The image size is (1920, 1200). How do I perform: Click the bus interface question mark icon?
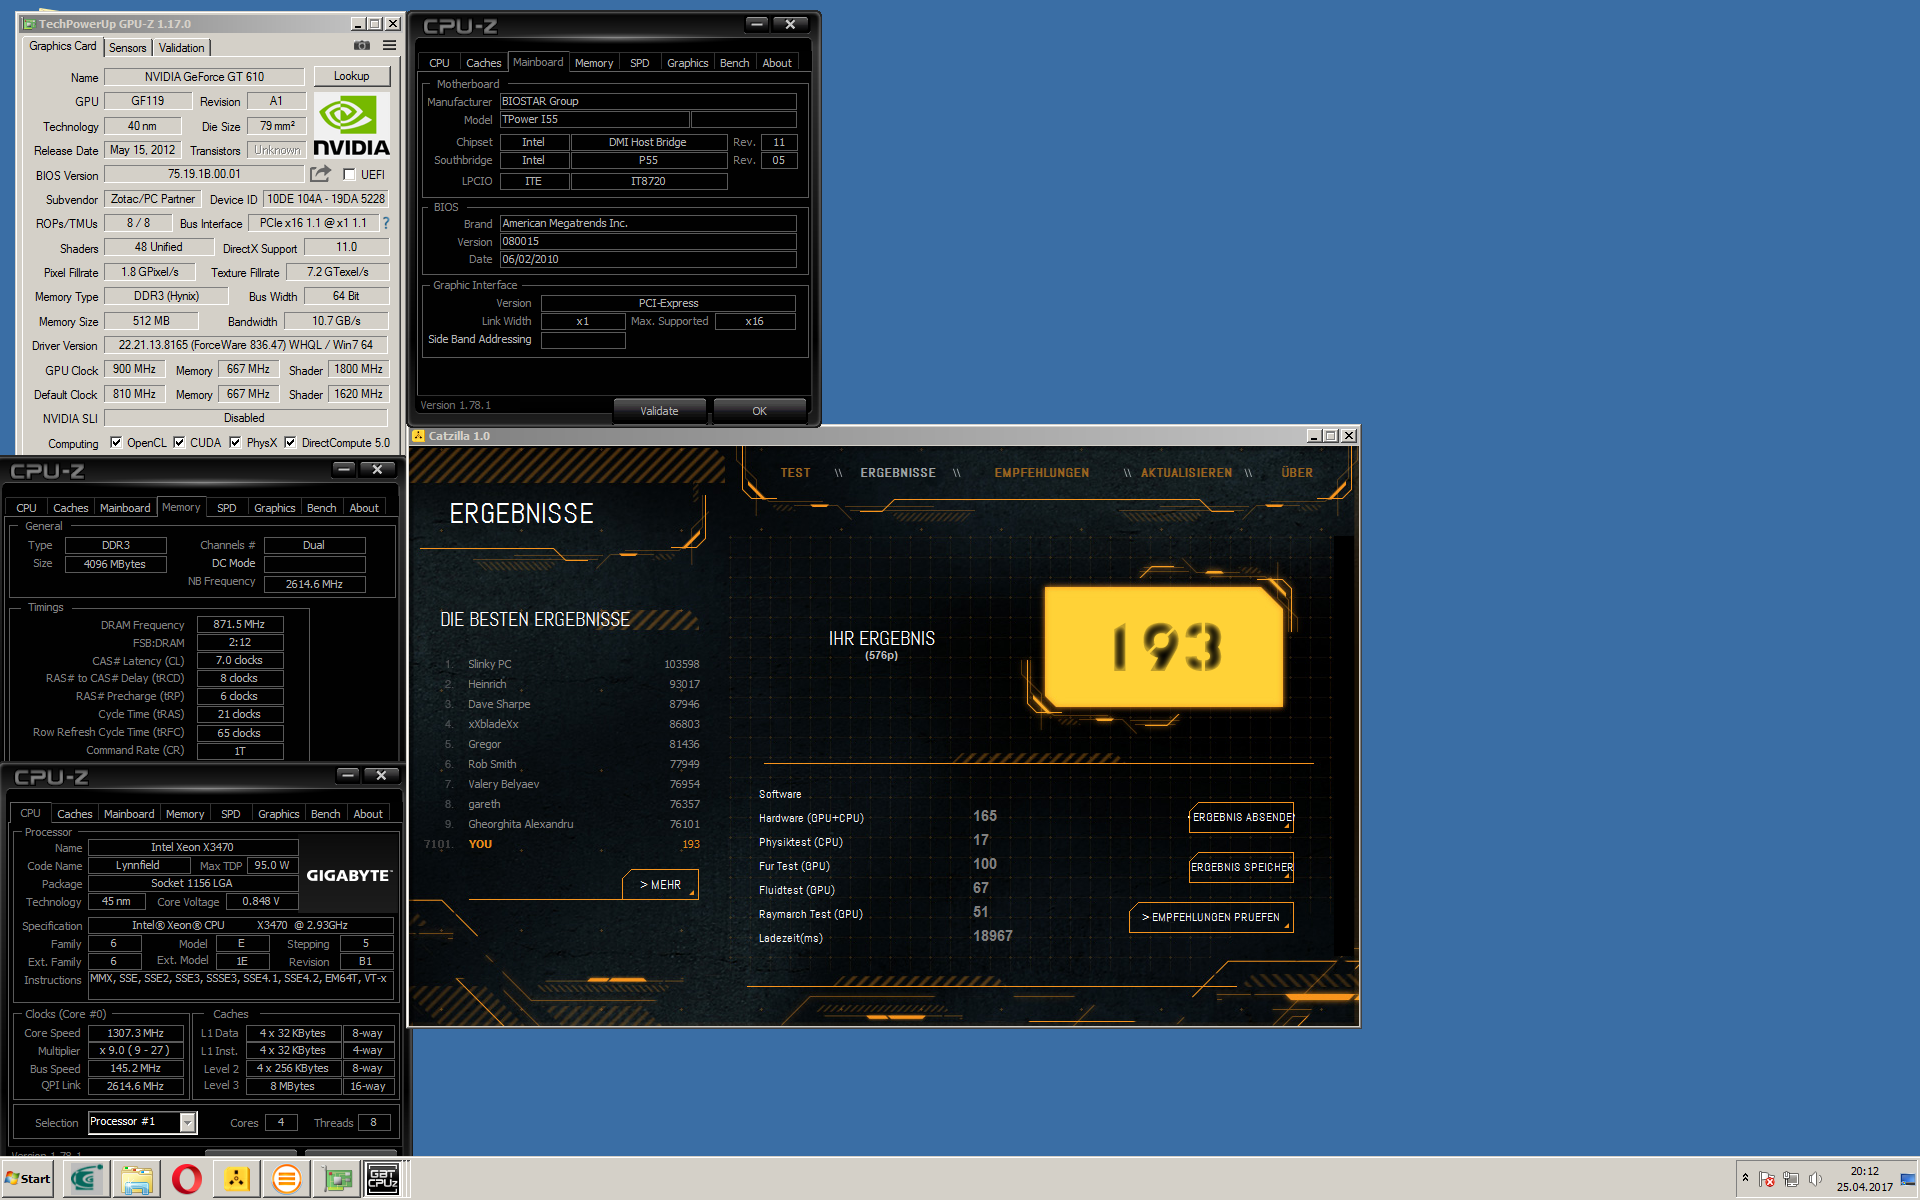pos(386,223)
